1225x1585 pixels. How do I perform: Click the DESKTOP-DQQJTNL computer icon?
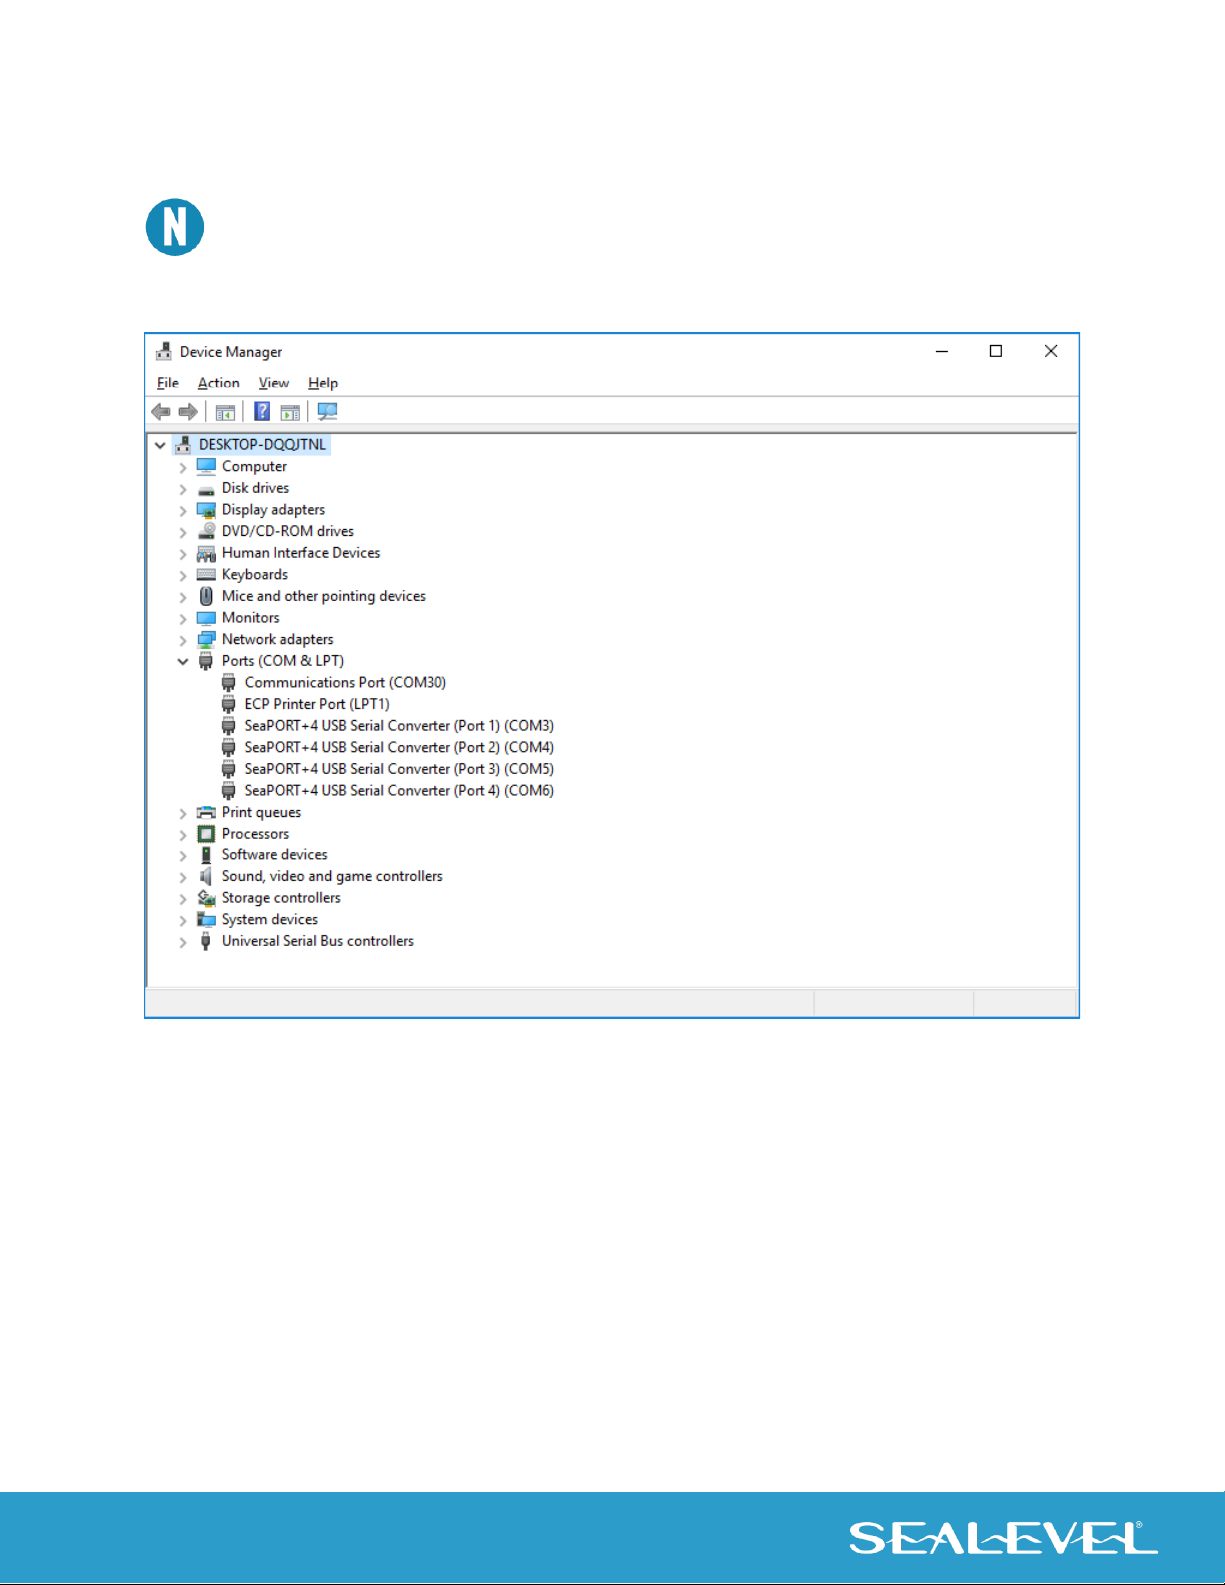click(183, 444)
